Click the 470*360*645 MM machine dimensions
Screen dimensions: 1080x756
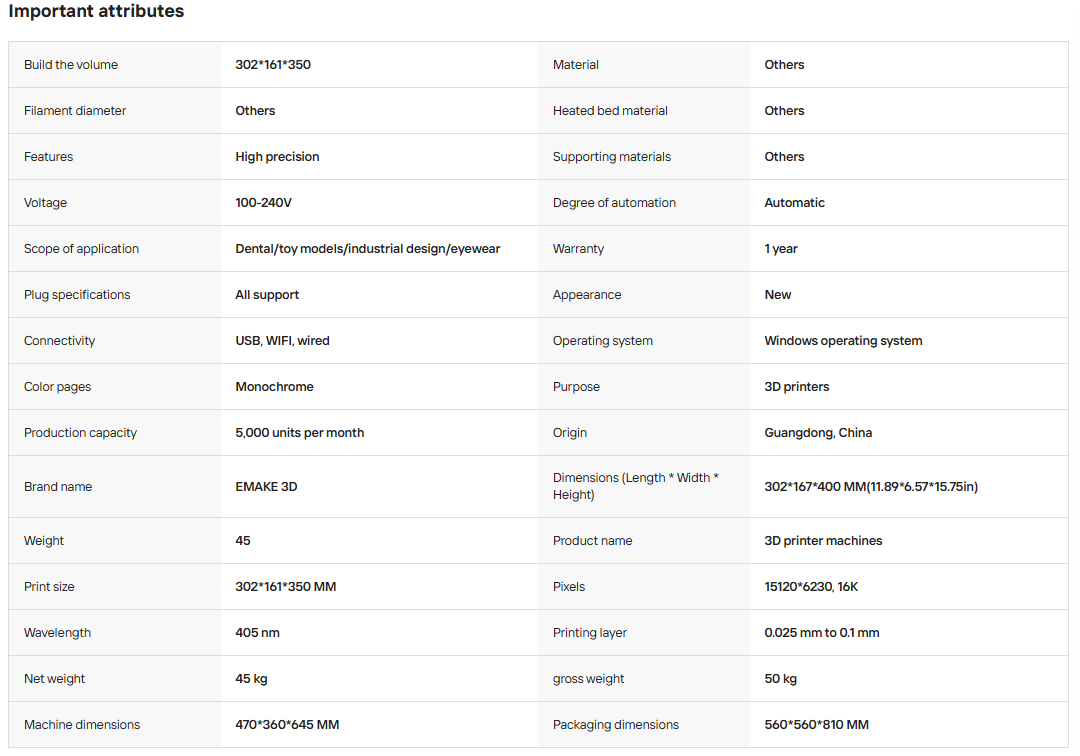pos(287,725)
